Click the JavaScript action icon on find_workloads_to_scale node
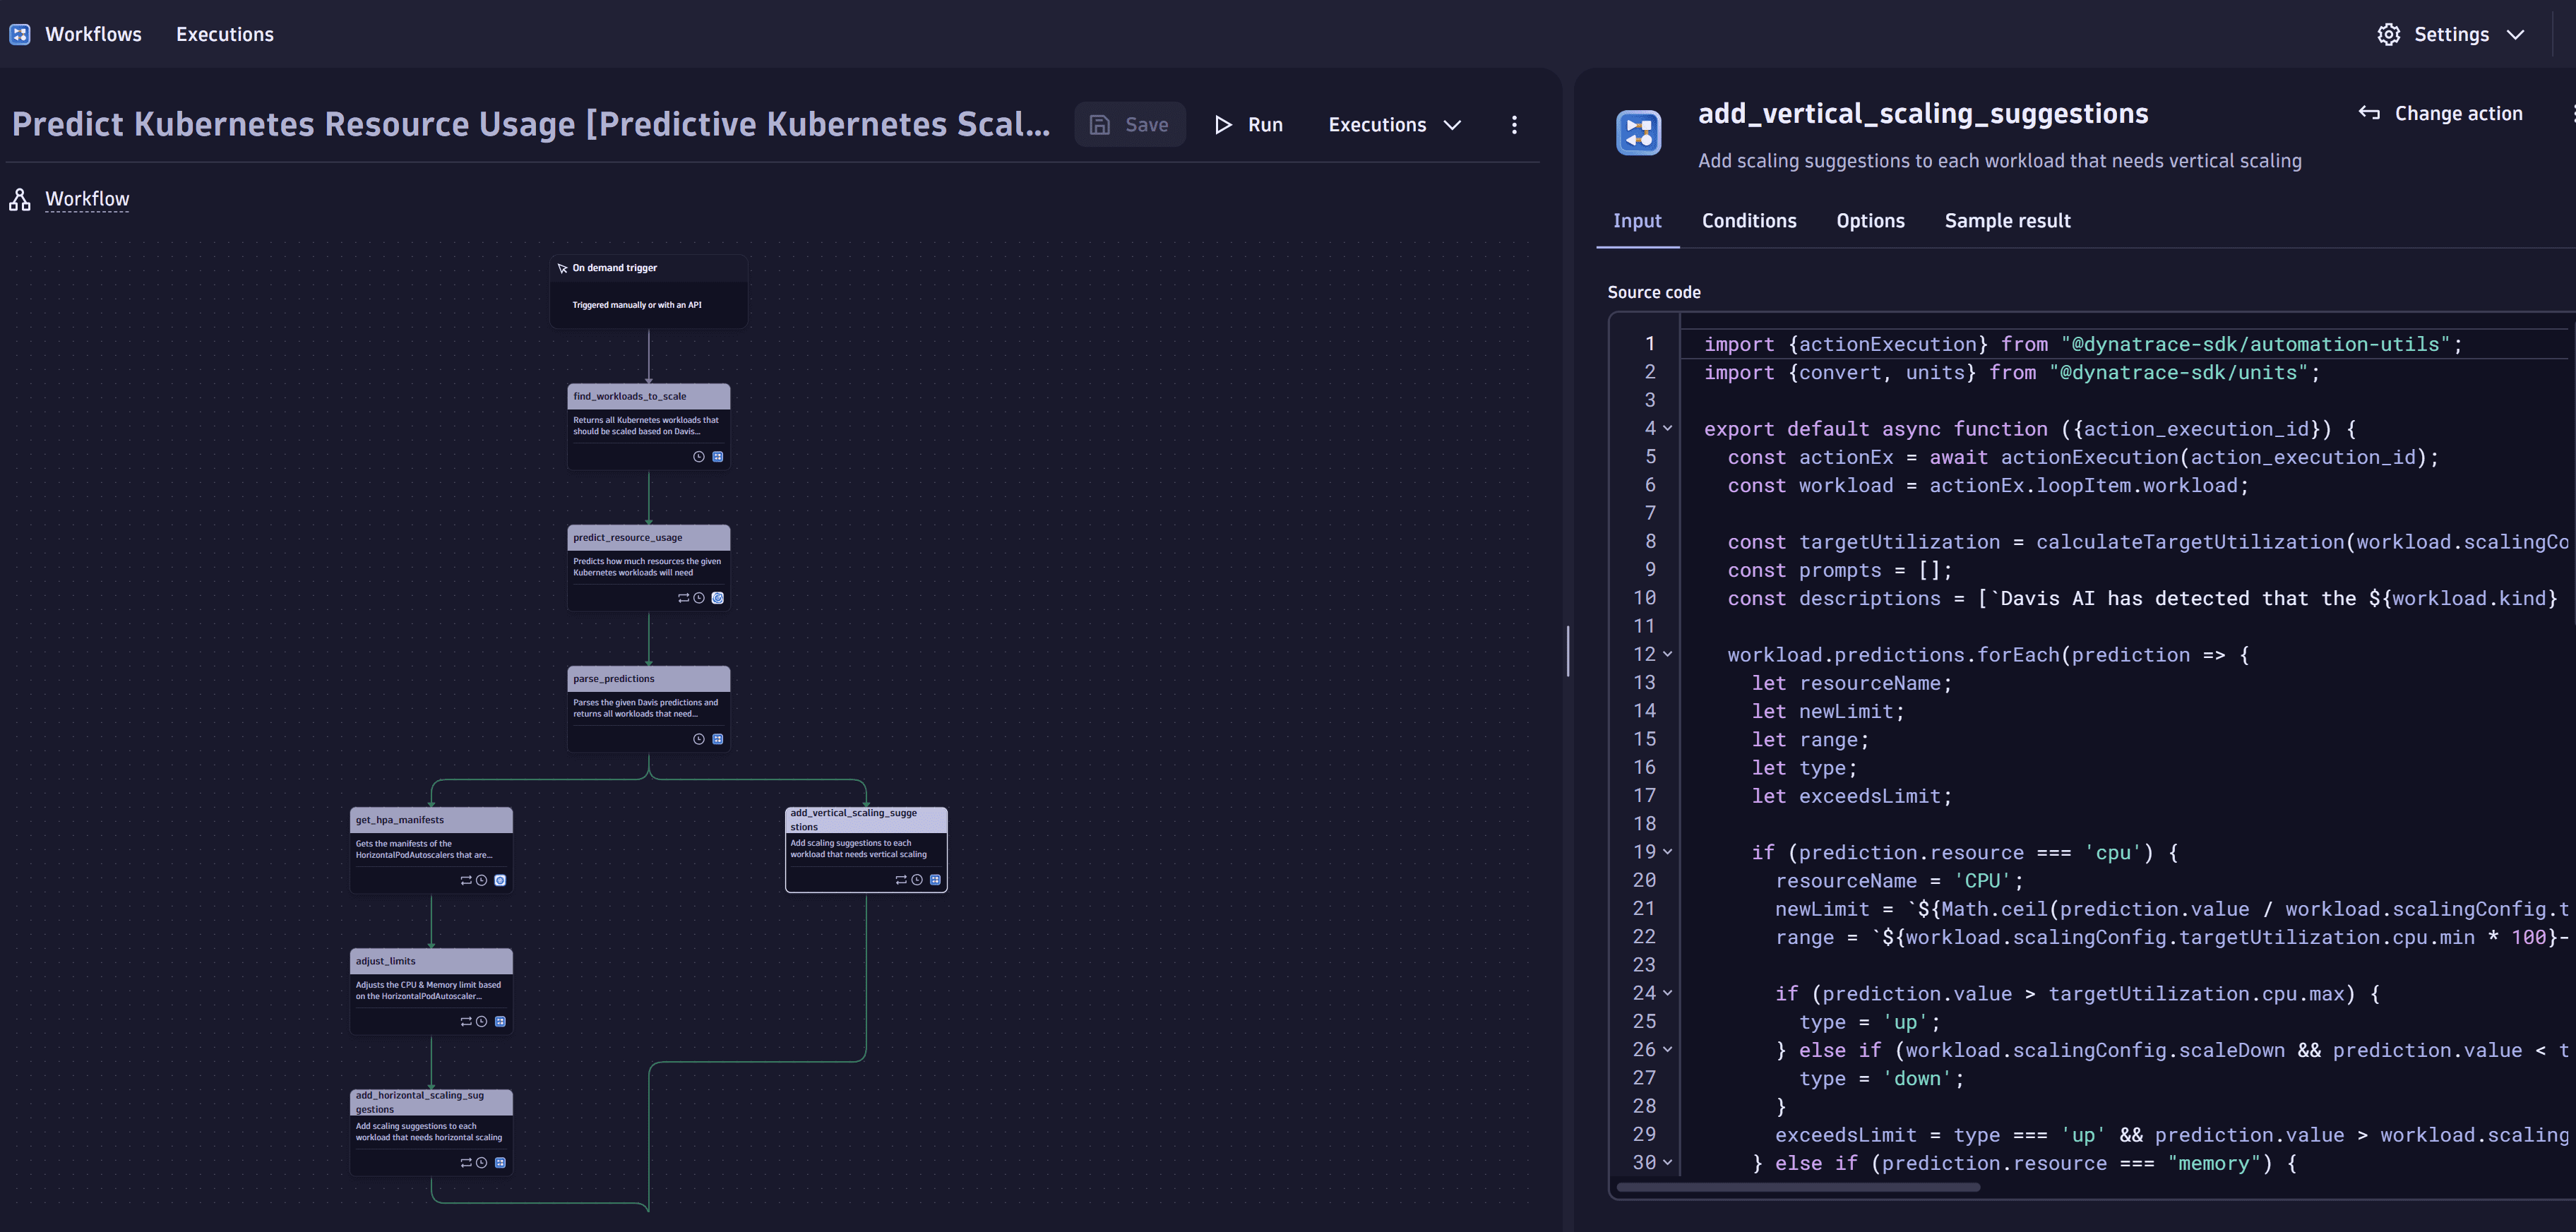This screenshot has width=2576, height=1232. (x=717, y=457)
